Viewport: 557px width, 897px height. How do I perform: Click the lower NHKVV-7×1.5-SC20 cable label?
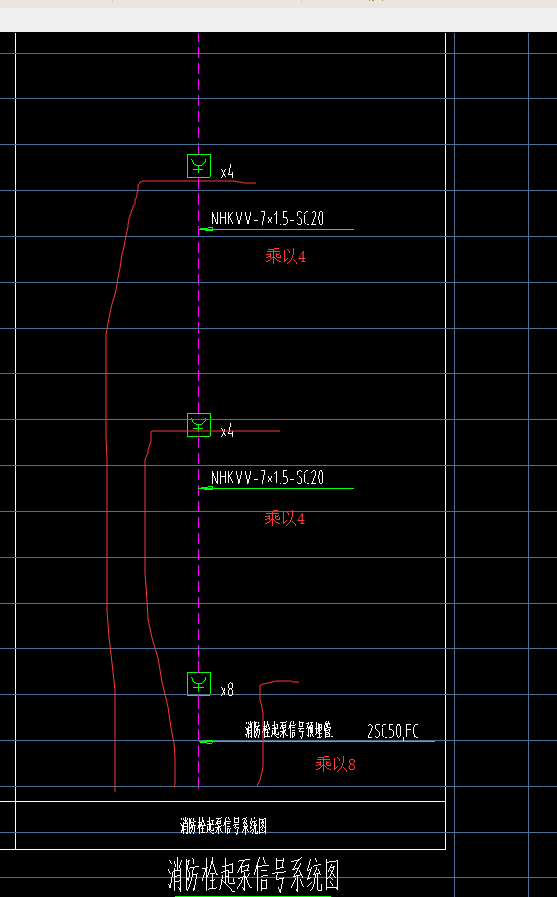(x=267, y=478)
